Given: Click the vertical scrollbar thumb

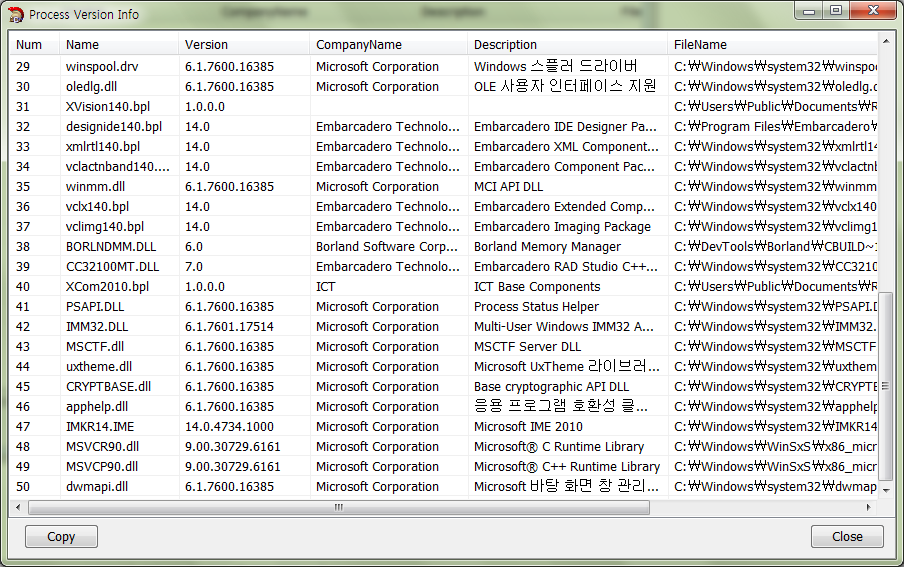Looking at the screenshot, I should click(x=886, y=386).
